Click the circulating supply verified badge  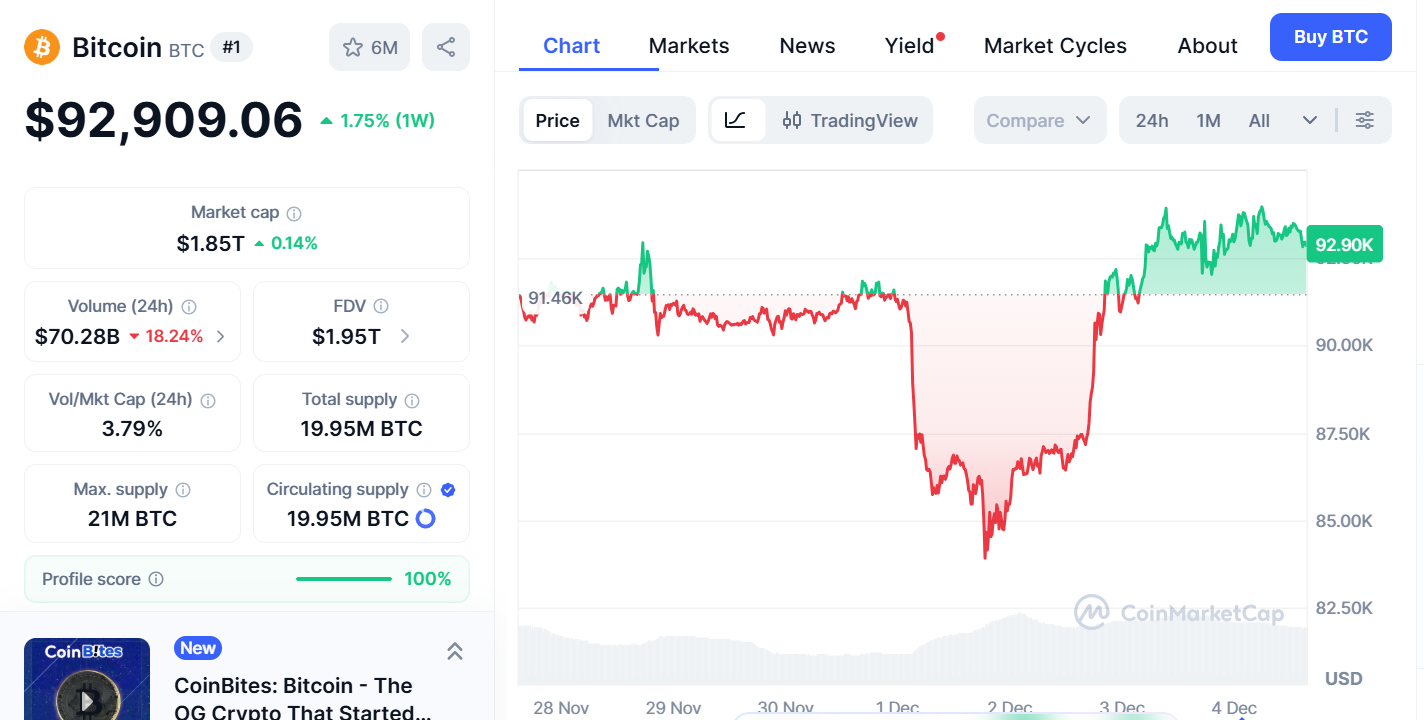[x=448, y=490]
